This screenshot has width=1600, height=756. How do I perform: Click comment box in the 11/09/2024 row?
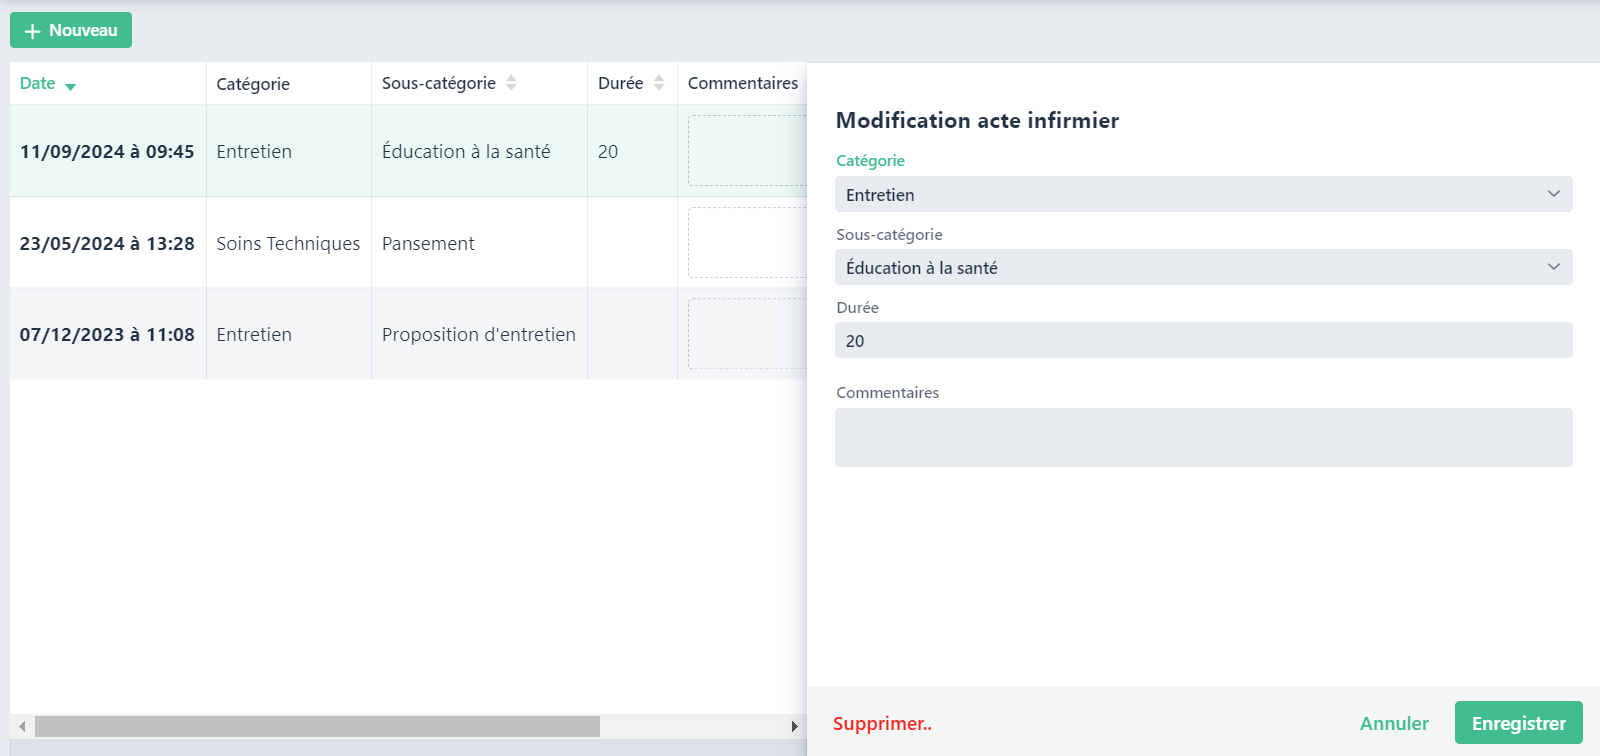(747, 151)
